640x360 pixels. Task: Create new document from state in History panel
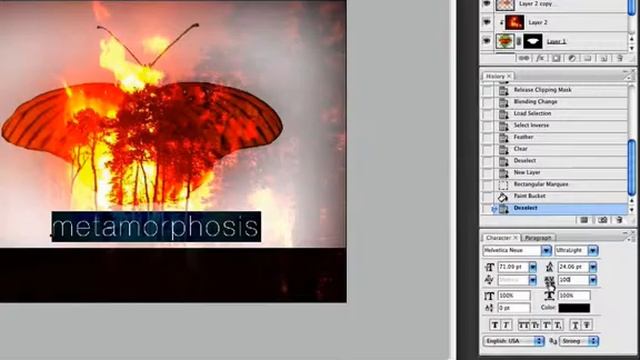584,220
